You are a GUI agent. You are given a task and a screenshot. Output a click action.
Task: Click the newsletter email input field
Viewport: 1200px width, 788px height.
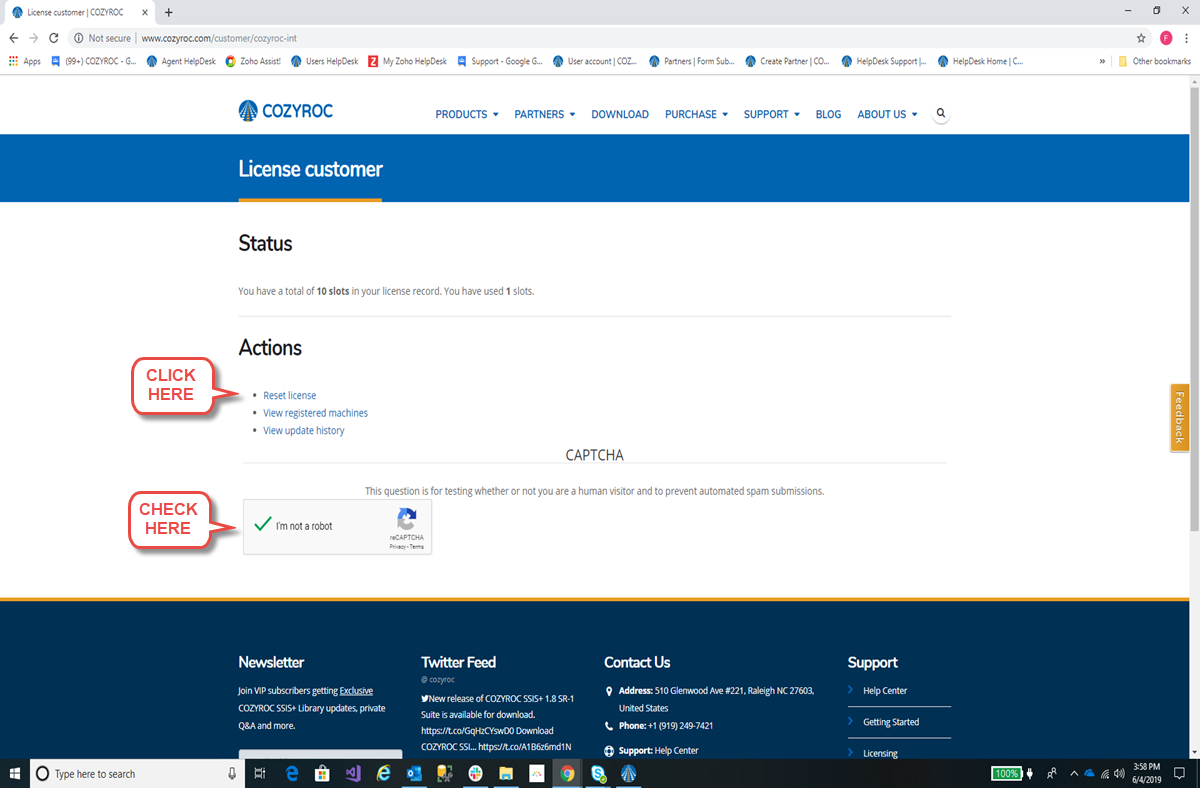tap(320, 755)
